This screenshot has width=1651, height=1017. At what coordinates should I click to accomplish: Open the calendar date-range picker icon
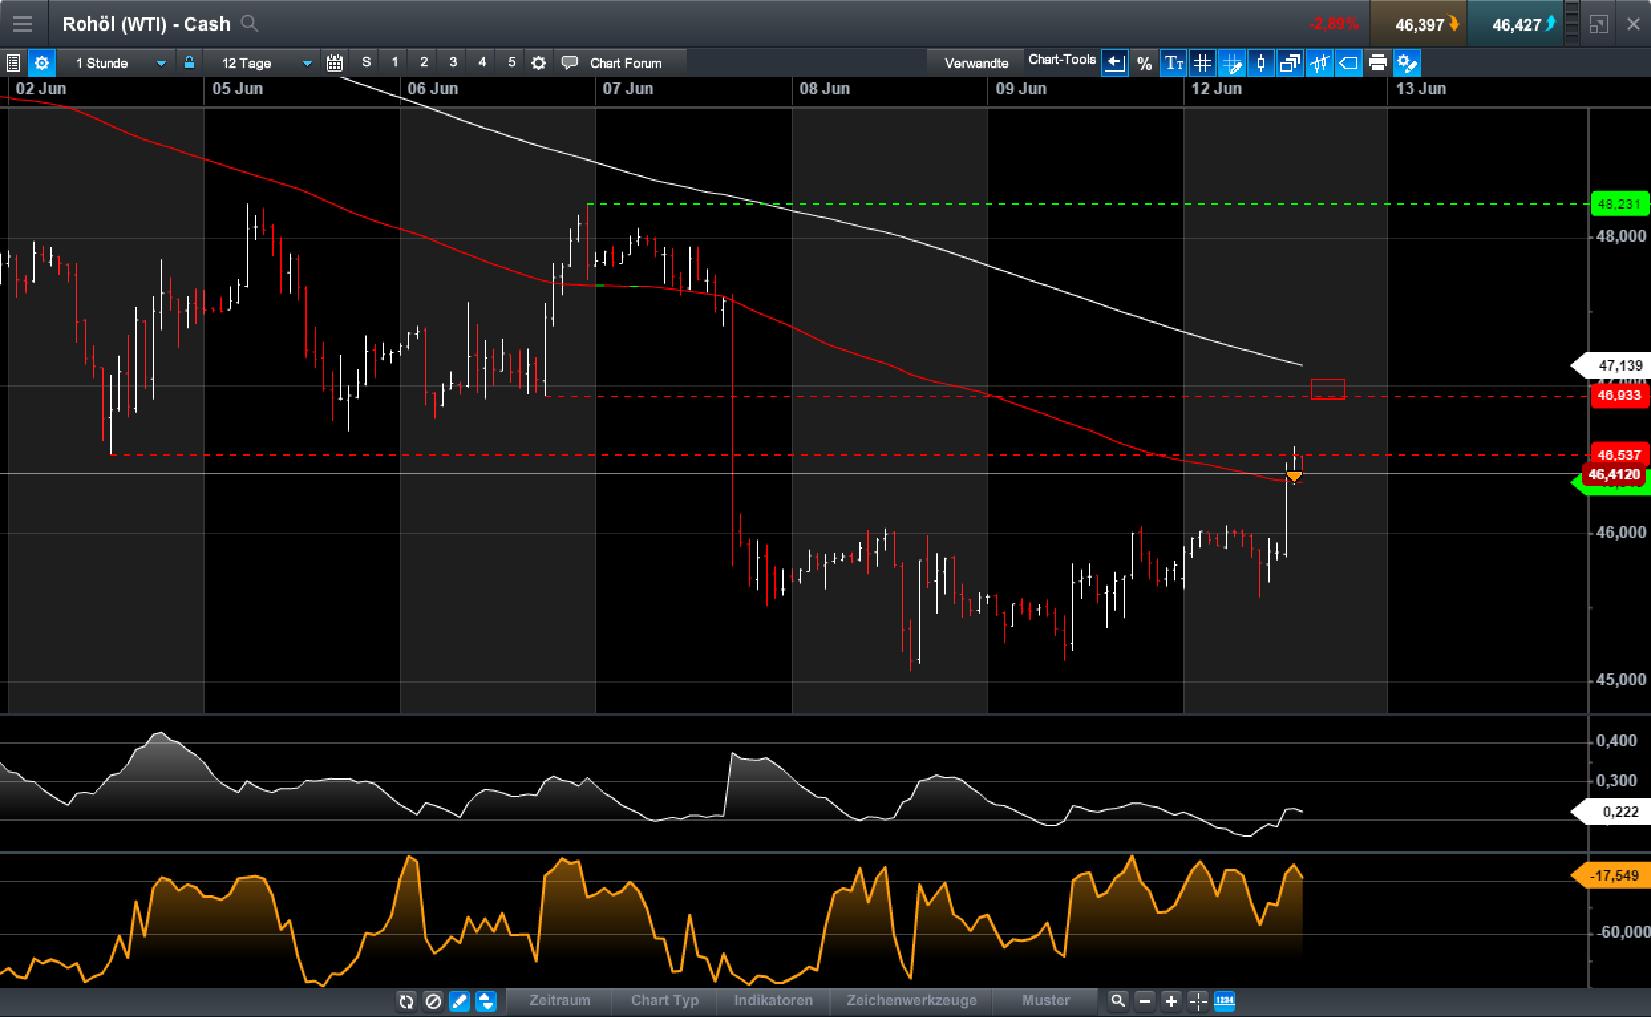tap(334, 62)
